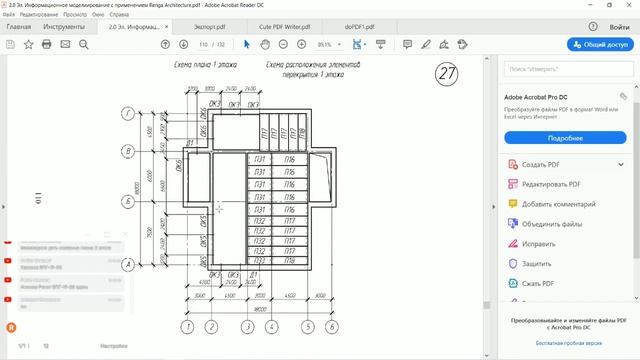Zoom out with minus icon
The width and height of the screenshot is (640, 360).
(x=283, y=44)
